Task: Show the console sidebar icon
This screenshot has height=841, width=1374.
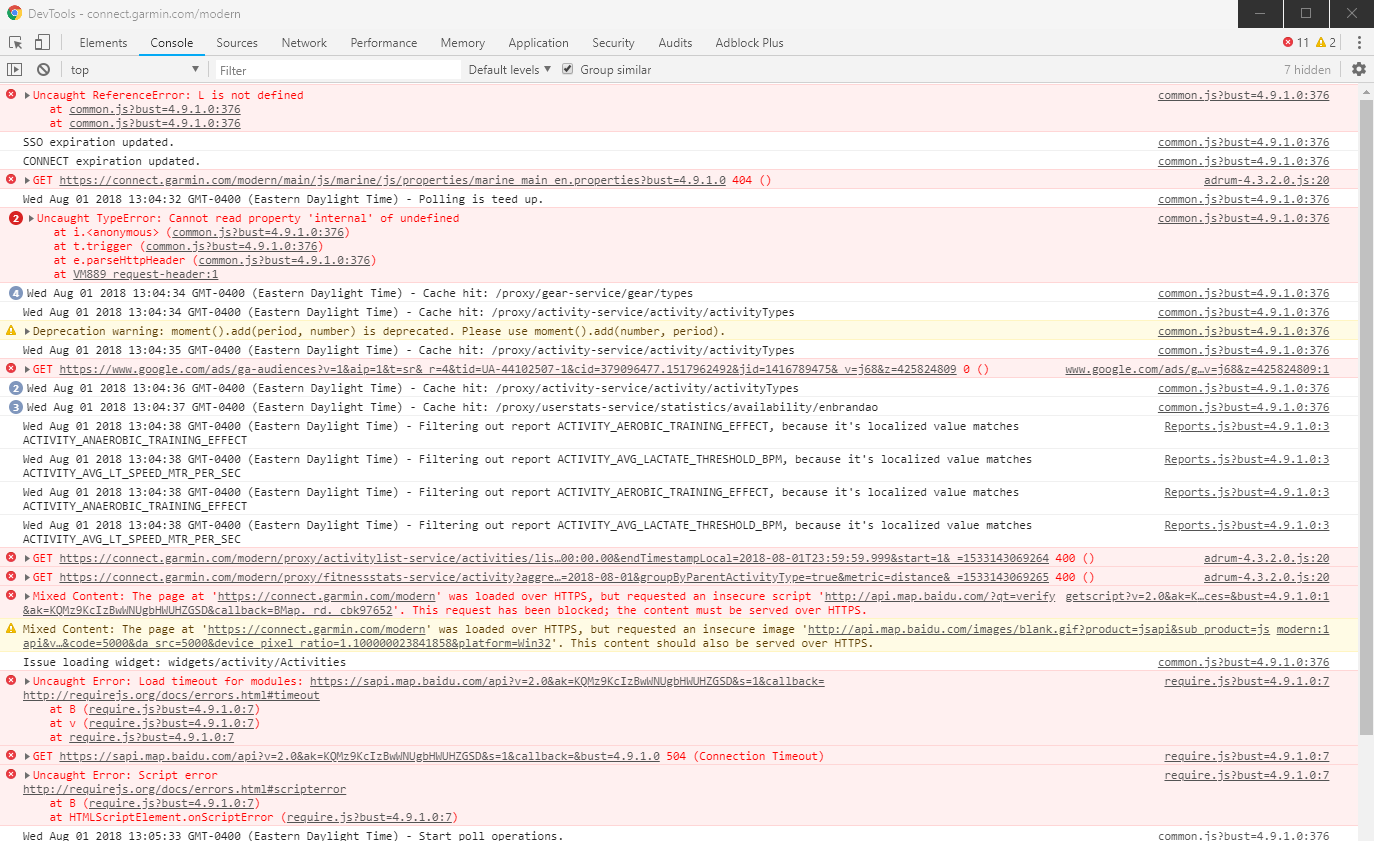Action: pos(14,70)
